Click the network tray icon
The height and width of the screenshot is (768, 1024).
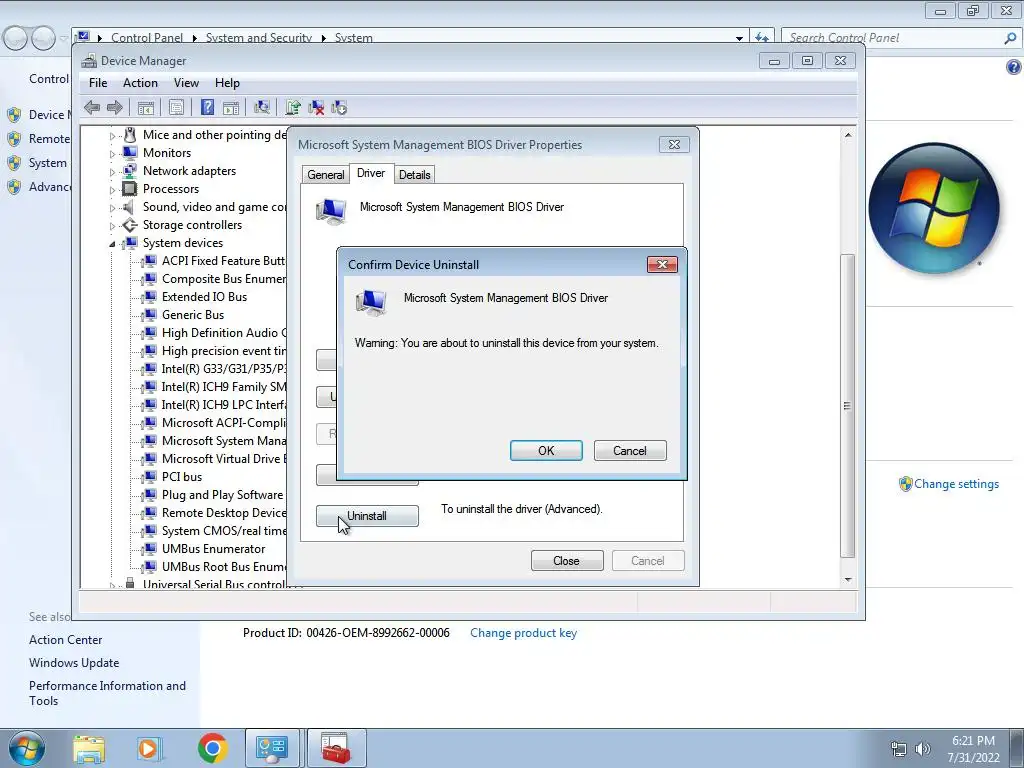pos(899,749)
